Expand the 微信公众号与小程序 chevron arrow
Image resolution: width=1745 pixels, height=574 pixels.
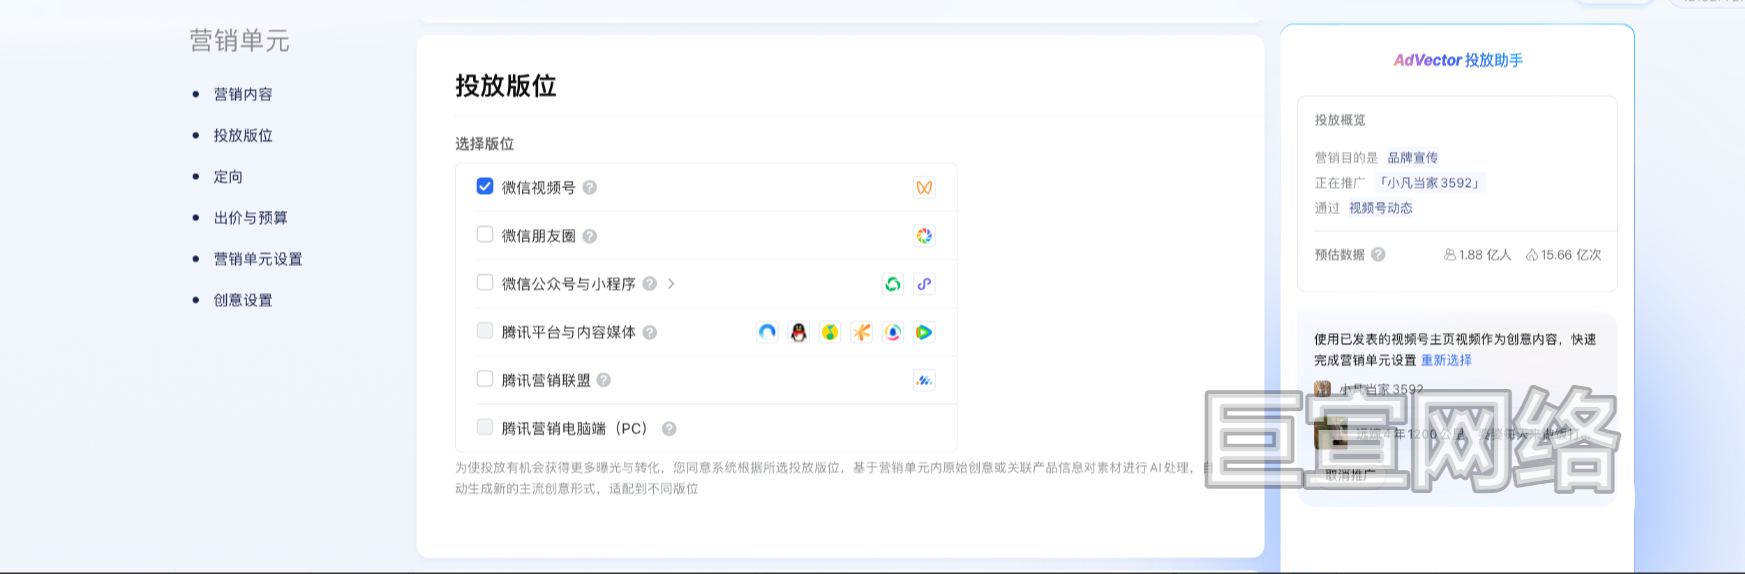(671, 284)
